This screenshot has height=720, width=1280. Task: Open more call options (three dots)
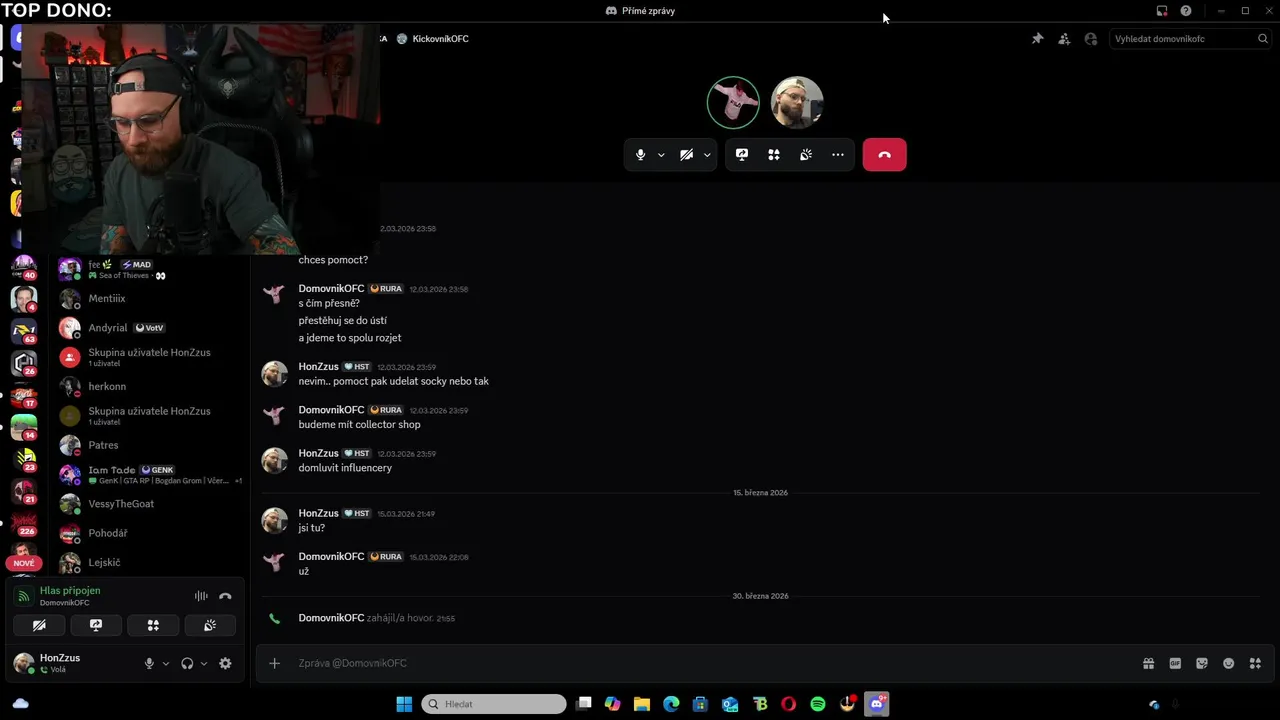tap(838, 155)
